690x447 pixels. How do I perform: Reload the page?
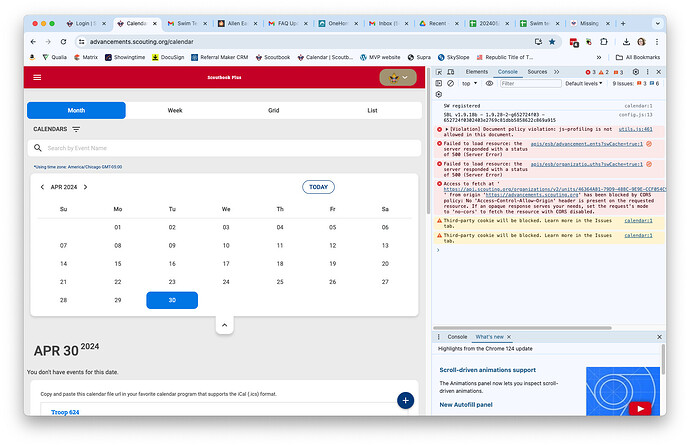coord(63,42)
